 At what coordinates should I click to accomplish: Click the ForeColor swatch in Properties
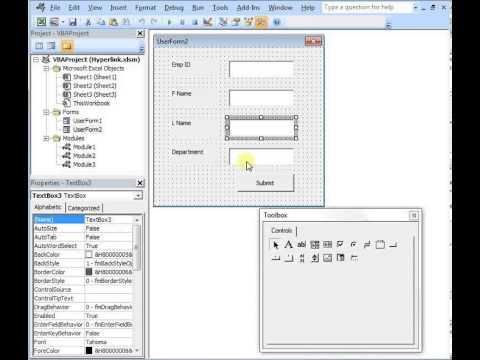(89, 351)
